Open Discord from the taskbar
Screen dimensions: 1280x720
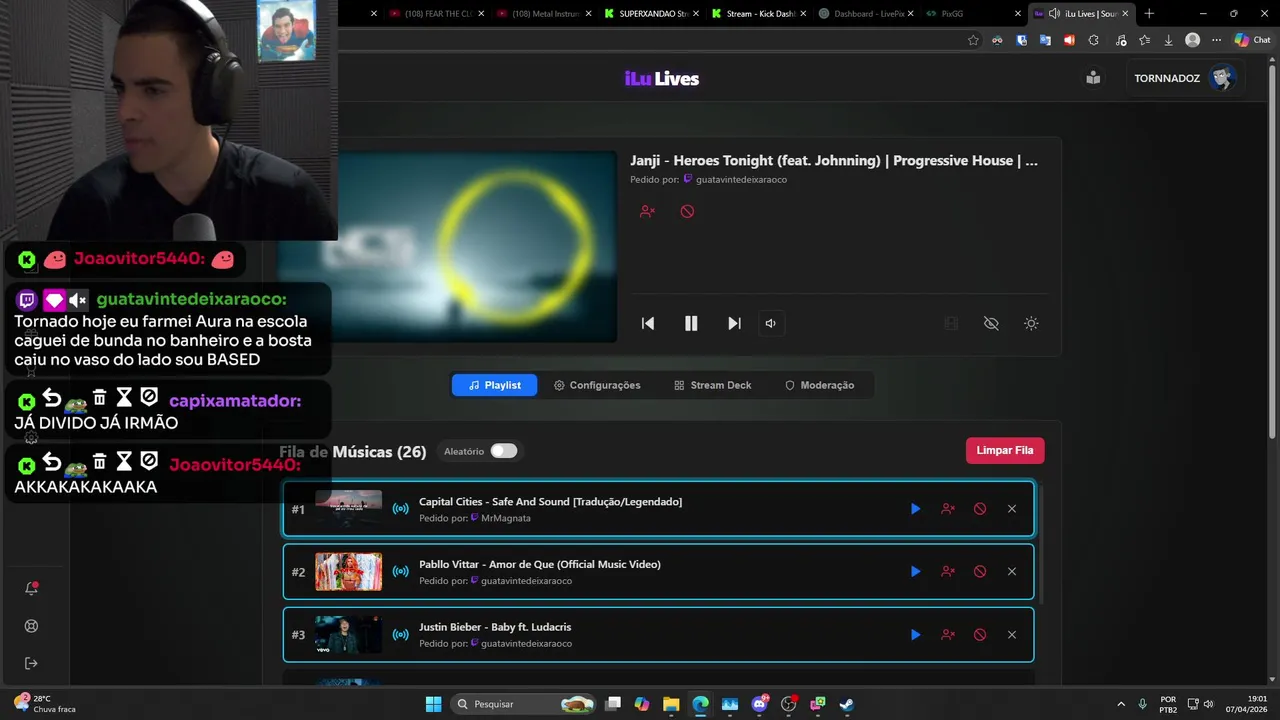coord(759,704)
